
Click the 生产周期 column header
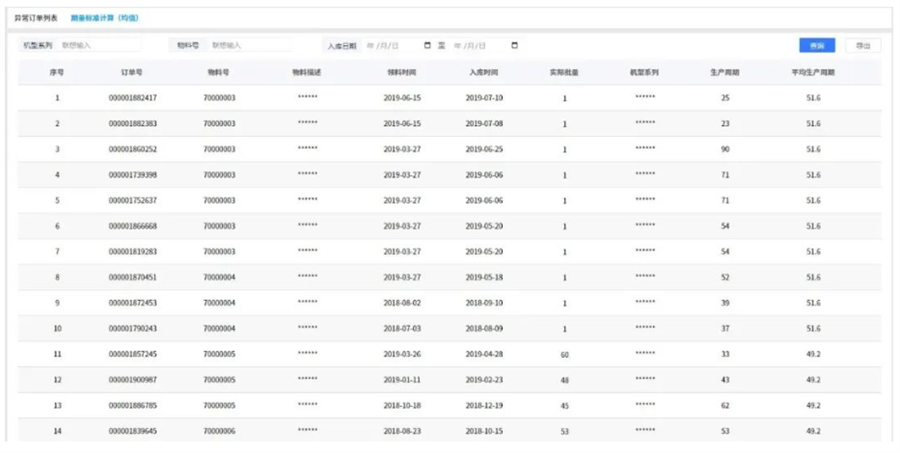click(725, 72)
